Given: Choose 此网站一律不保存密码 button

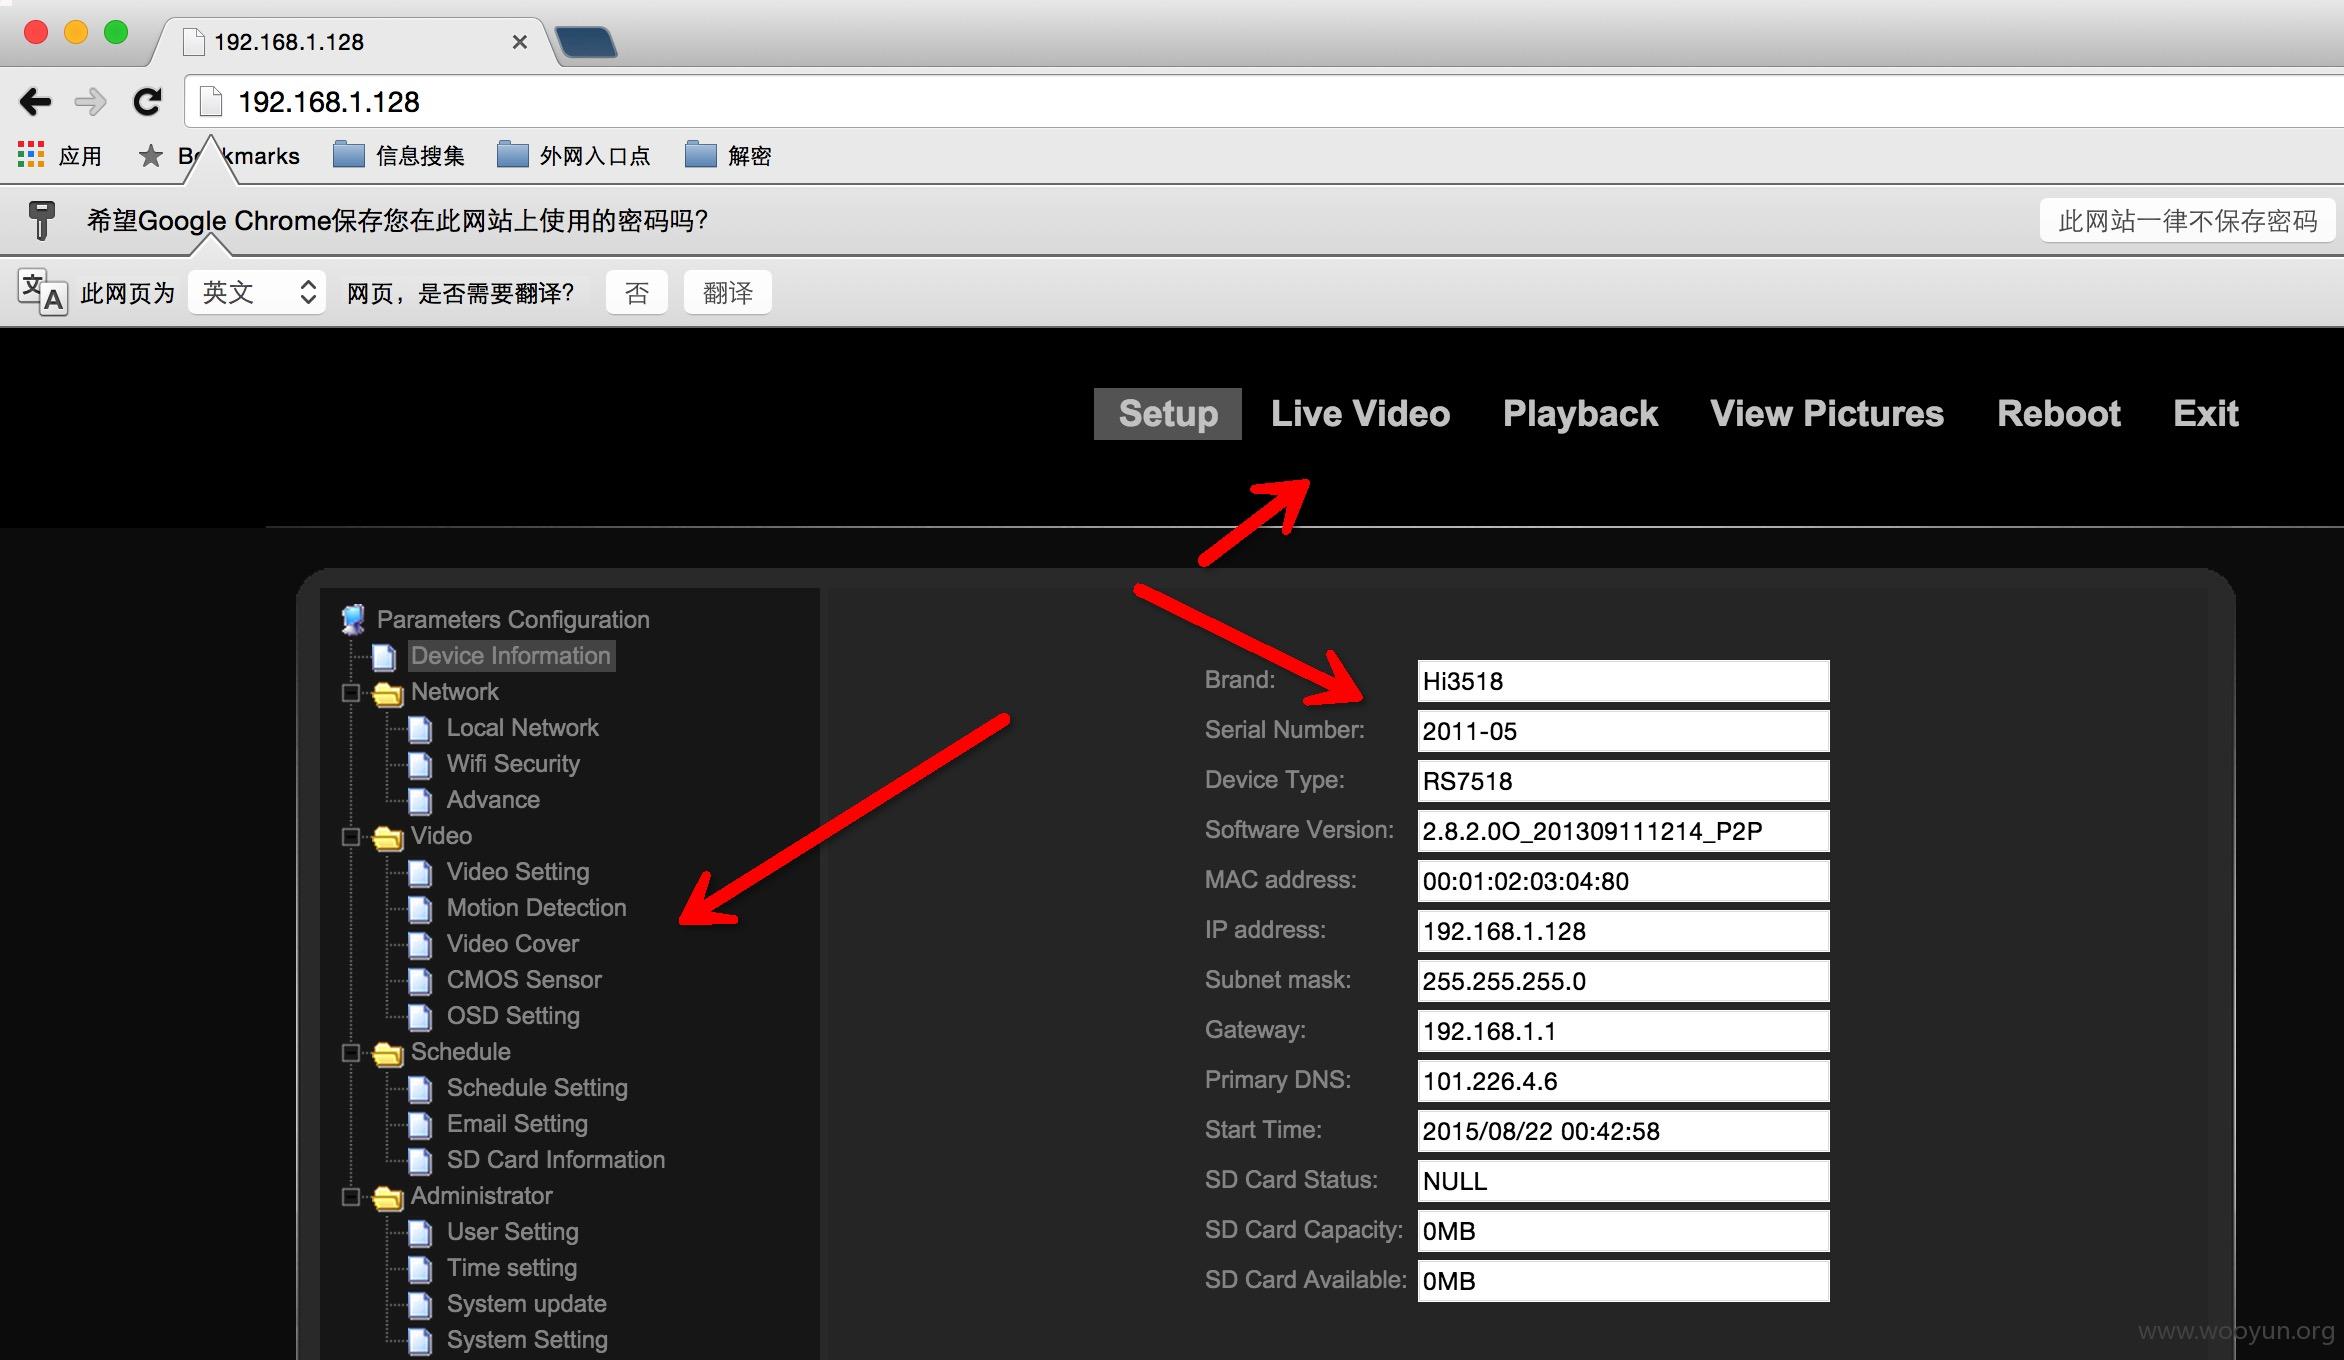Looking at the screenshot, I should [2187, 220].
